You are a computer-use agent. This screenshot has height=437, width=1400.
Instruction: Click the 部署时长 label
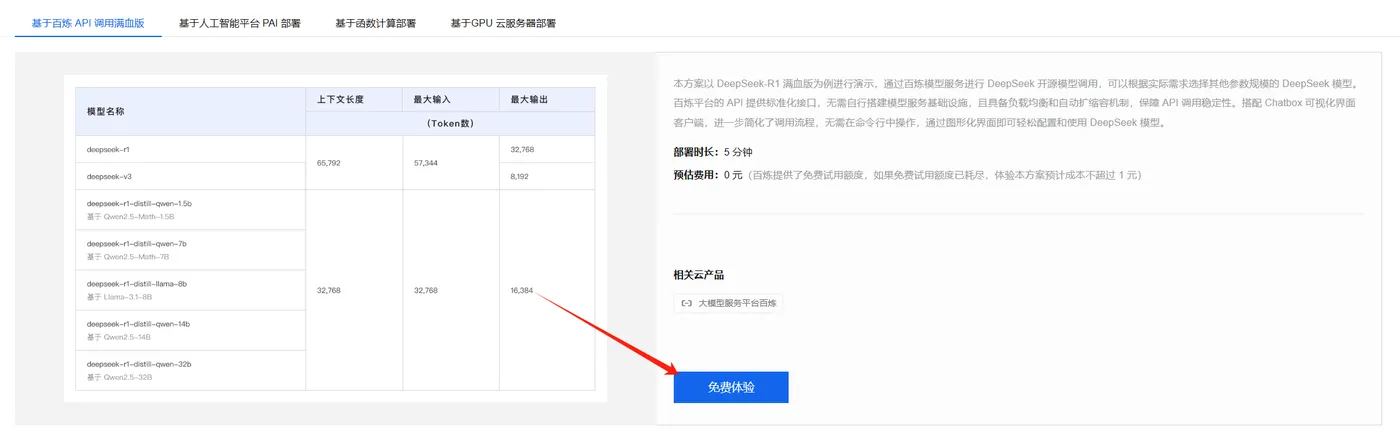(697, 152)
